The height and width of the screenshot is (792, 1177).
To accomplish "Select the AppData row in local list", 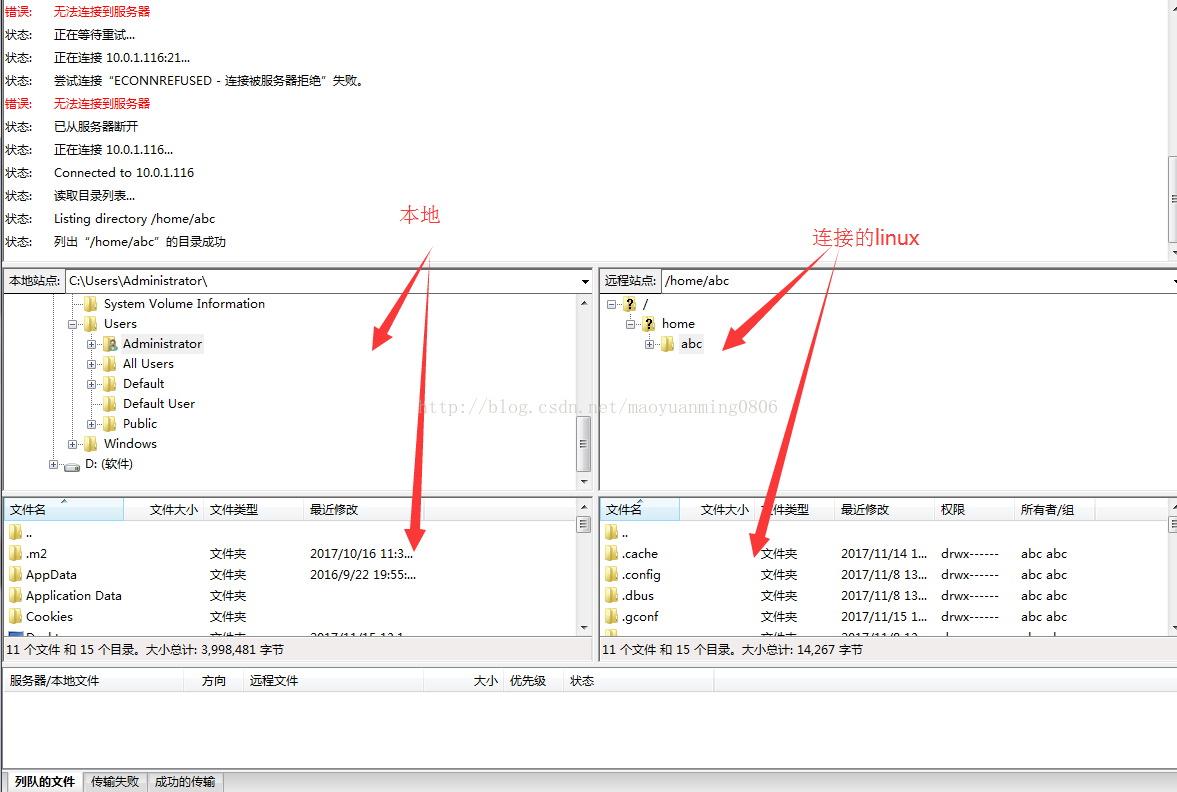I will (x=290, y=574).
